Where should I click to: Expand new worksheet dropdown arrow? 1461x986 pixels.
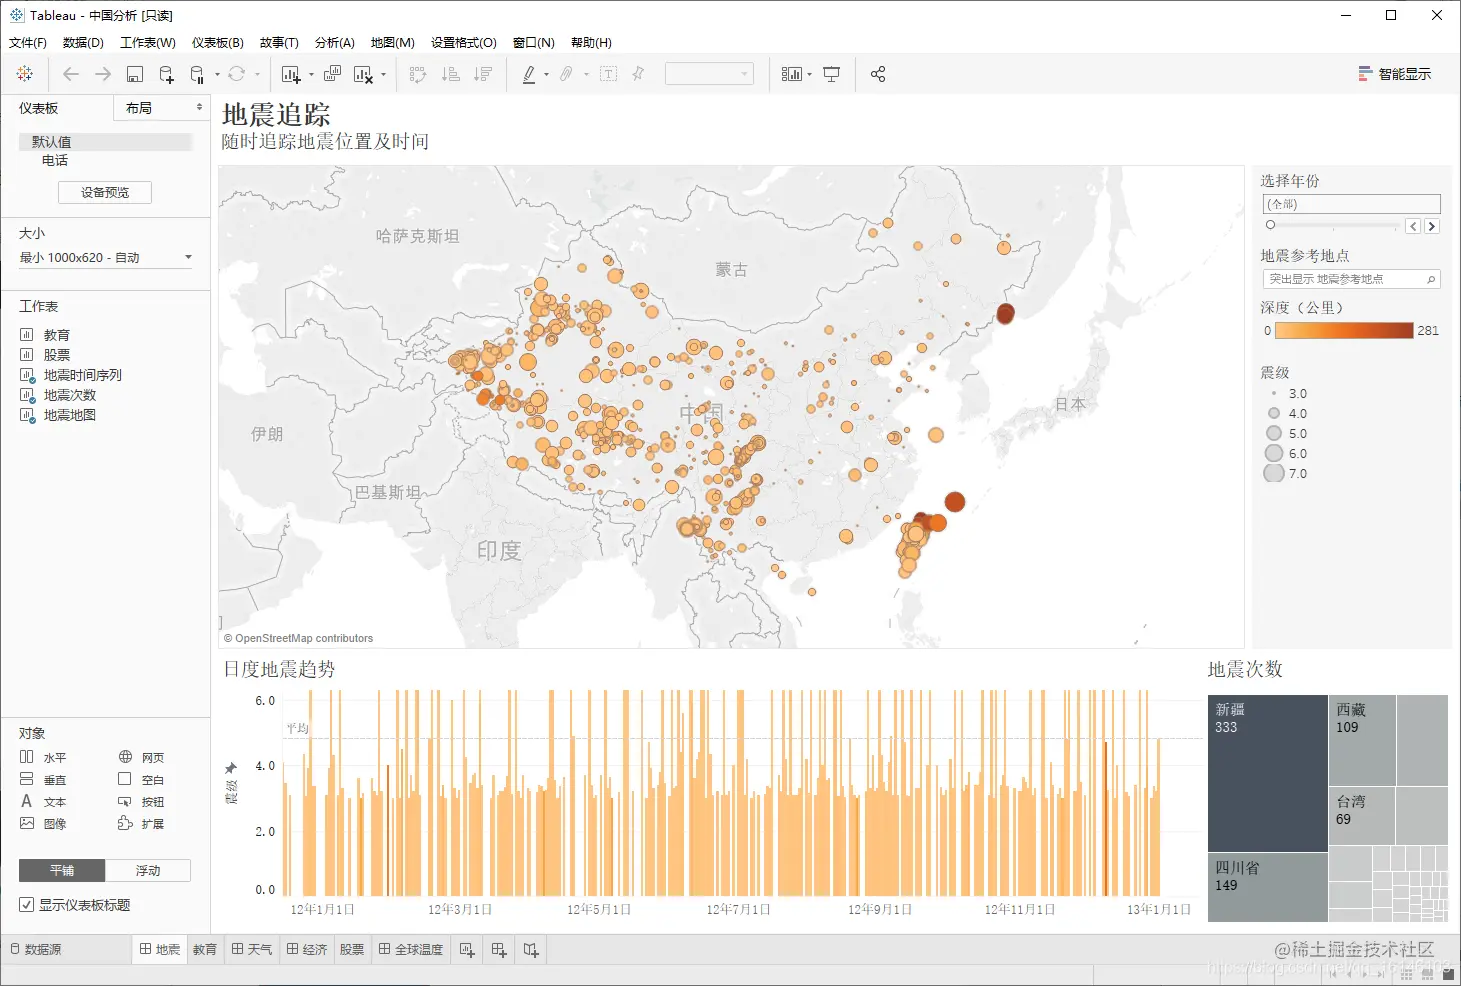[311, 74]
